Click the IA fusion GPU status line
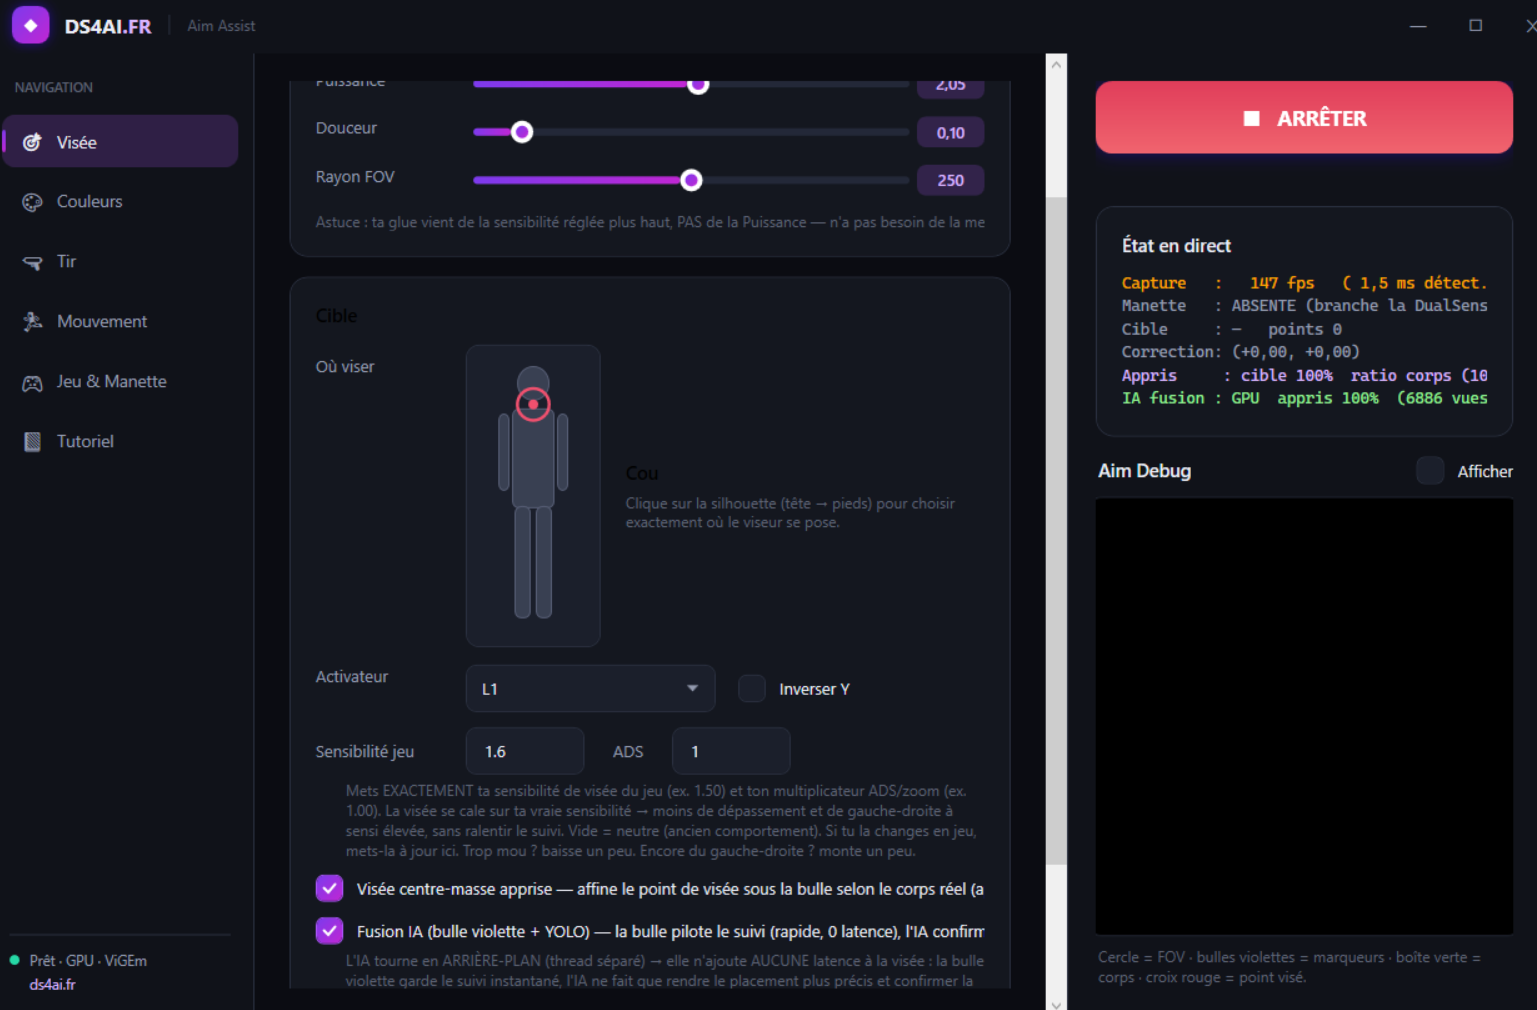1537x1010 pixels. (1304, 398)
